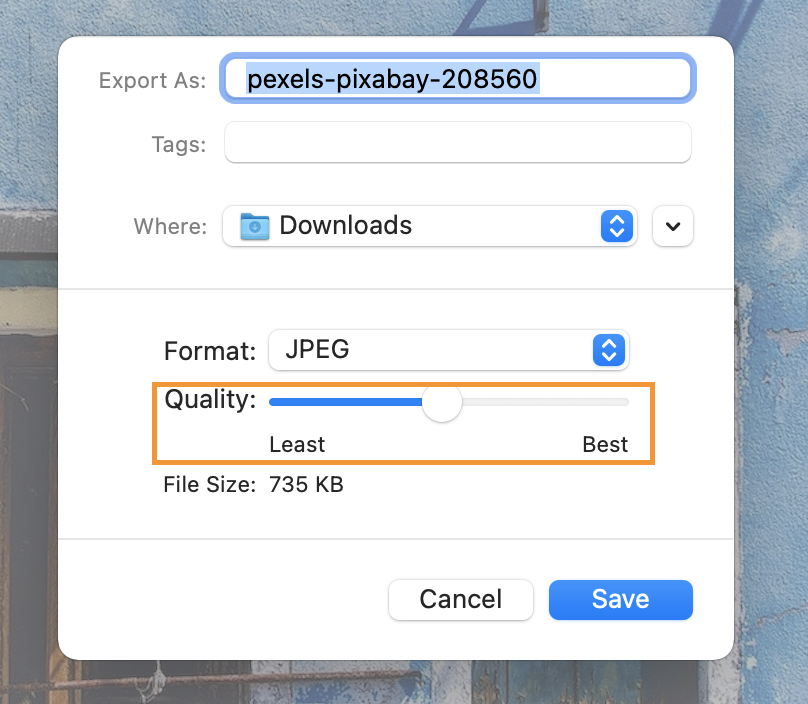Click the "Export As:" label

click(152, 80)
